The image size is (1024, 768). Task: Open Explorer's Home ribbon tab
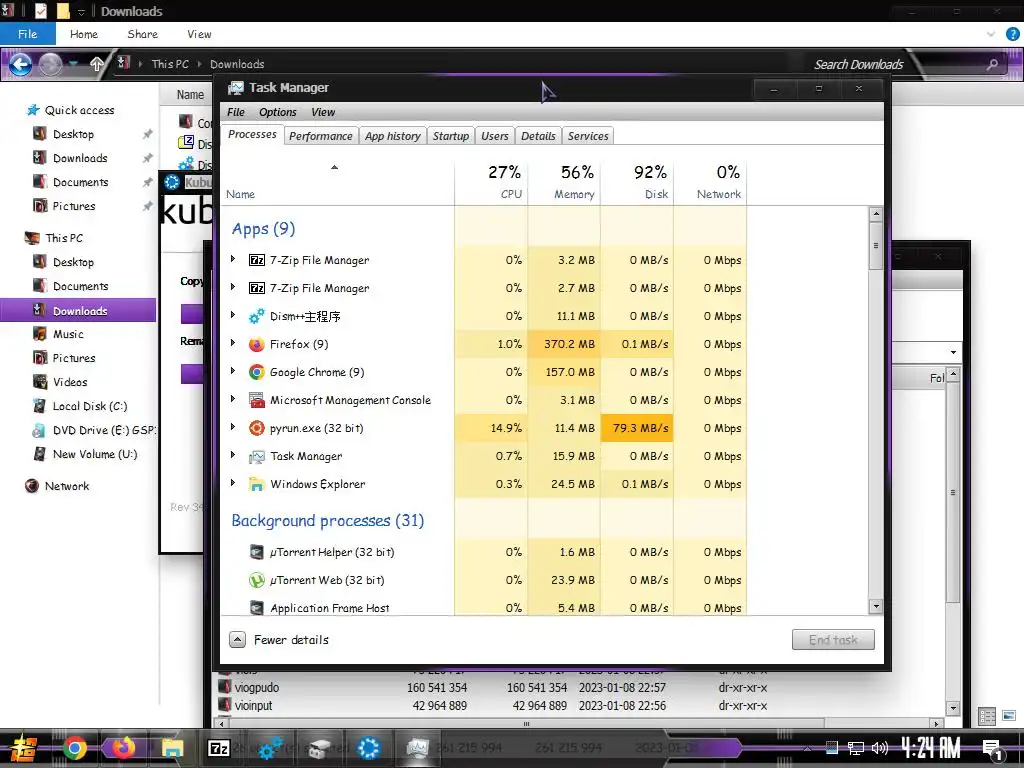(84, 34)
